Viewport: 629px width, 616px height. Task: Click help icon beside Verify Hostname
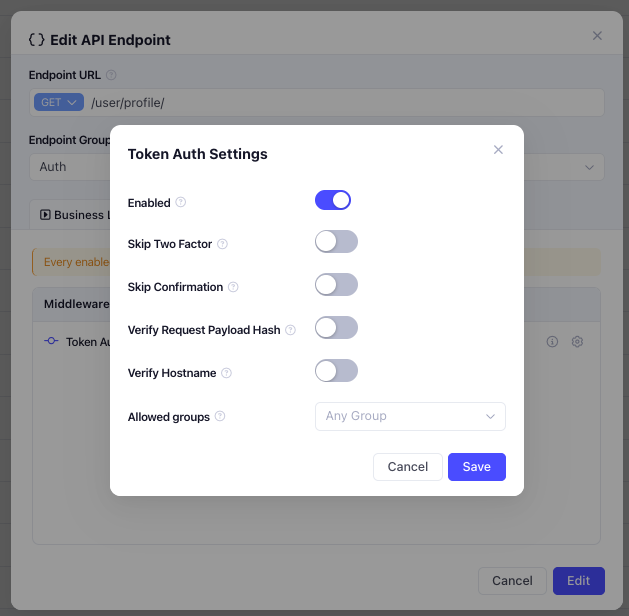pos(227,373)
